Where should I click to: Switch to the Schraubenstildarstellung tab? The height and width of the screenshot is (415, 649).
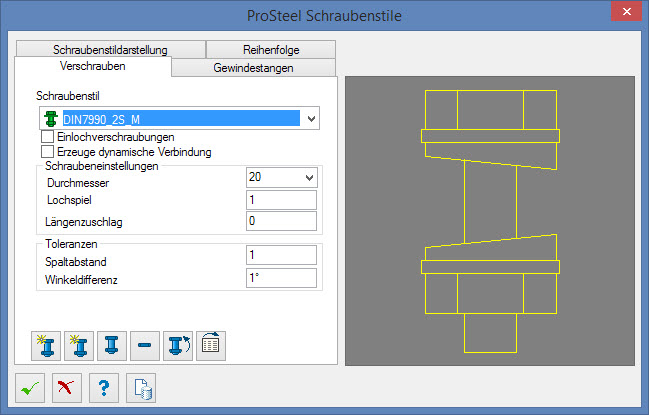point(111,50)
